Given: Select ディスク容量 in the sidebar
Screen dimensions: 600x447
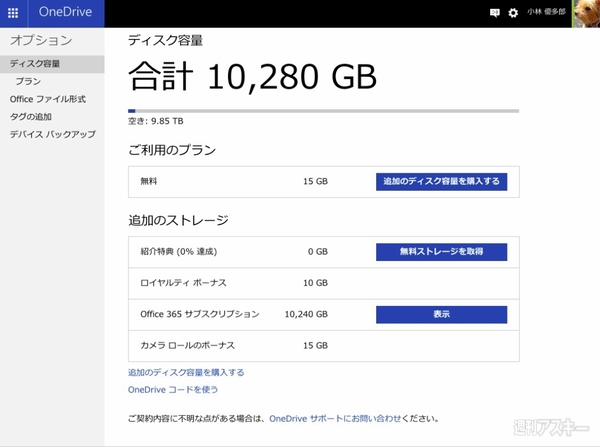Looking at the screenshot, I should click(35, 64).
